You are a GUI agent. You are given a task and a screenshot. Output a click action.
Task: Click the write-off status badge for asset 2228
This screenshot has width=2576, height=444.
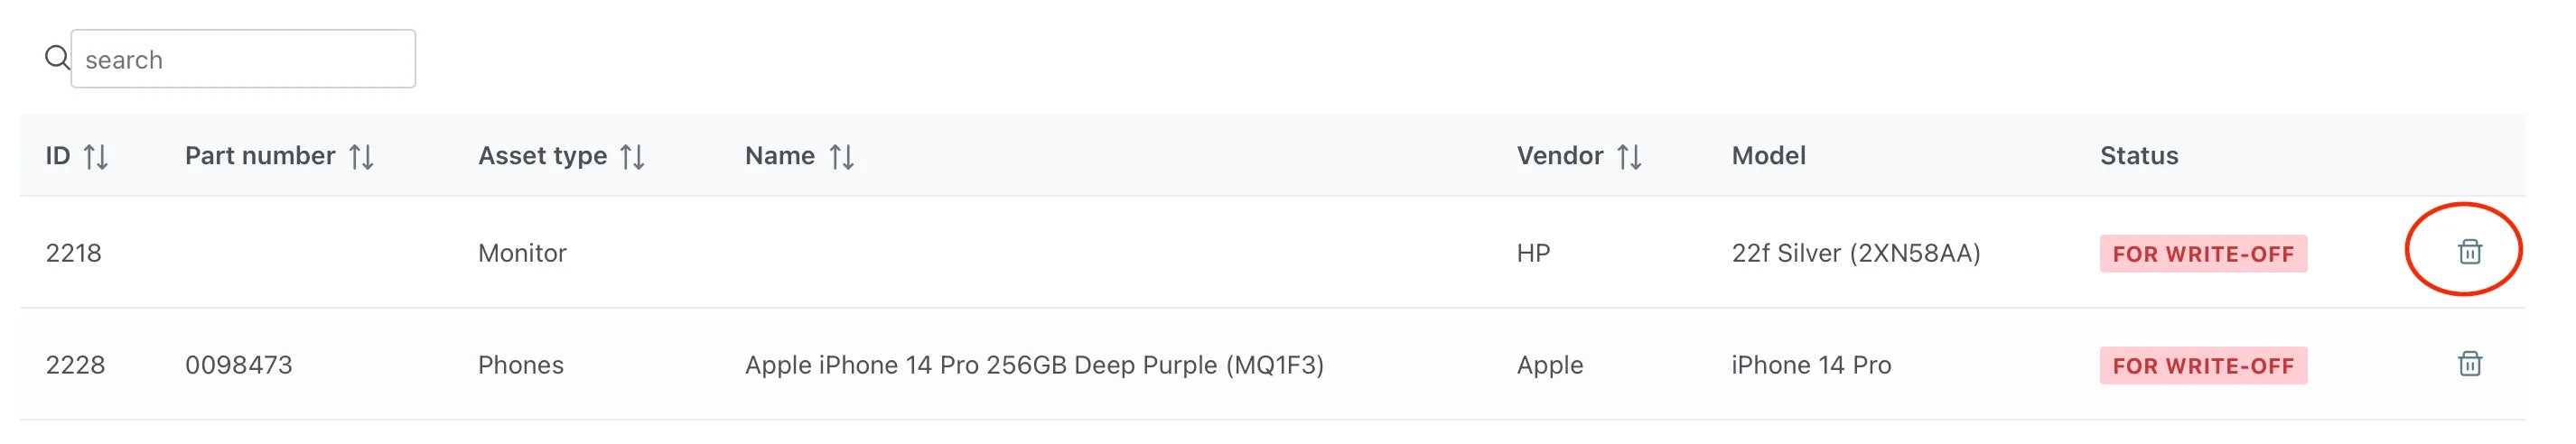click(x=2202, y=366)
